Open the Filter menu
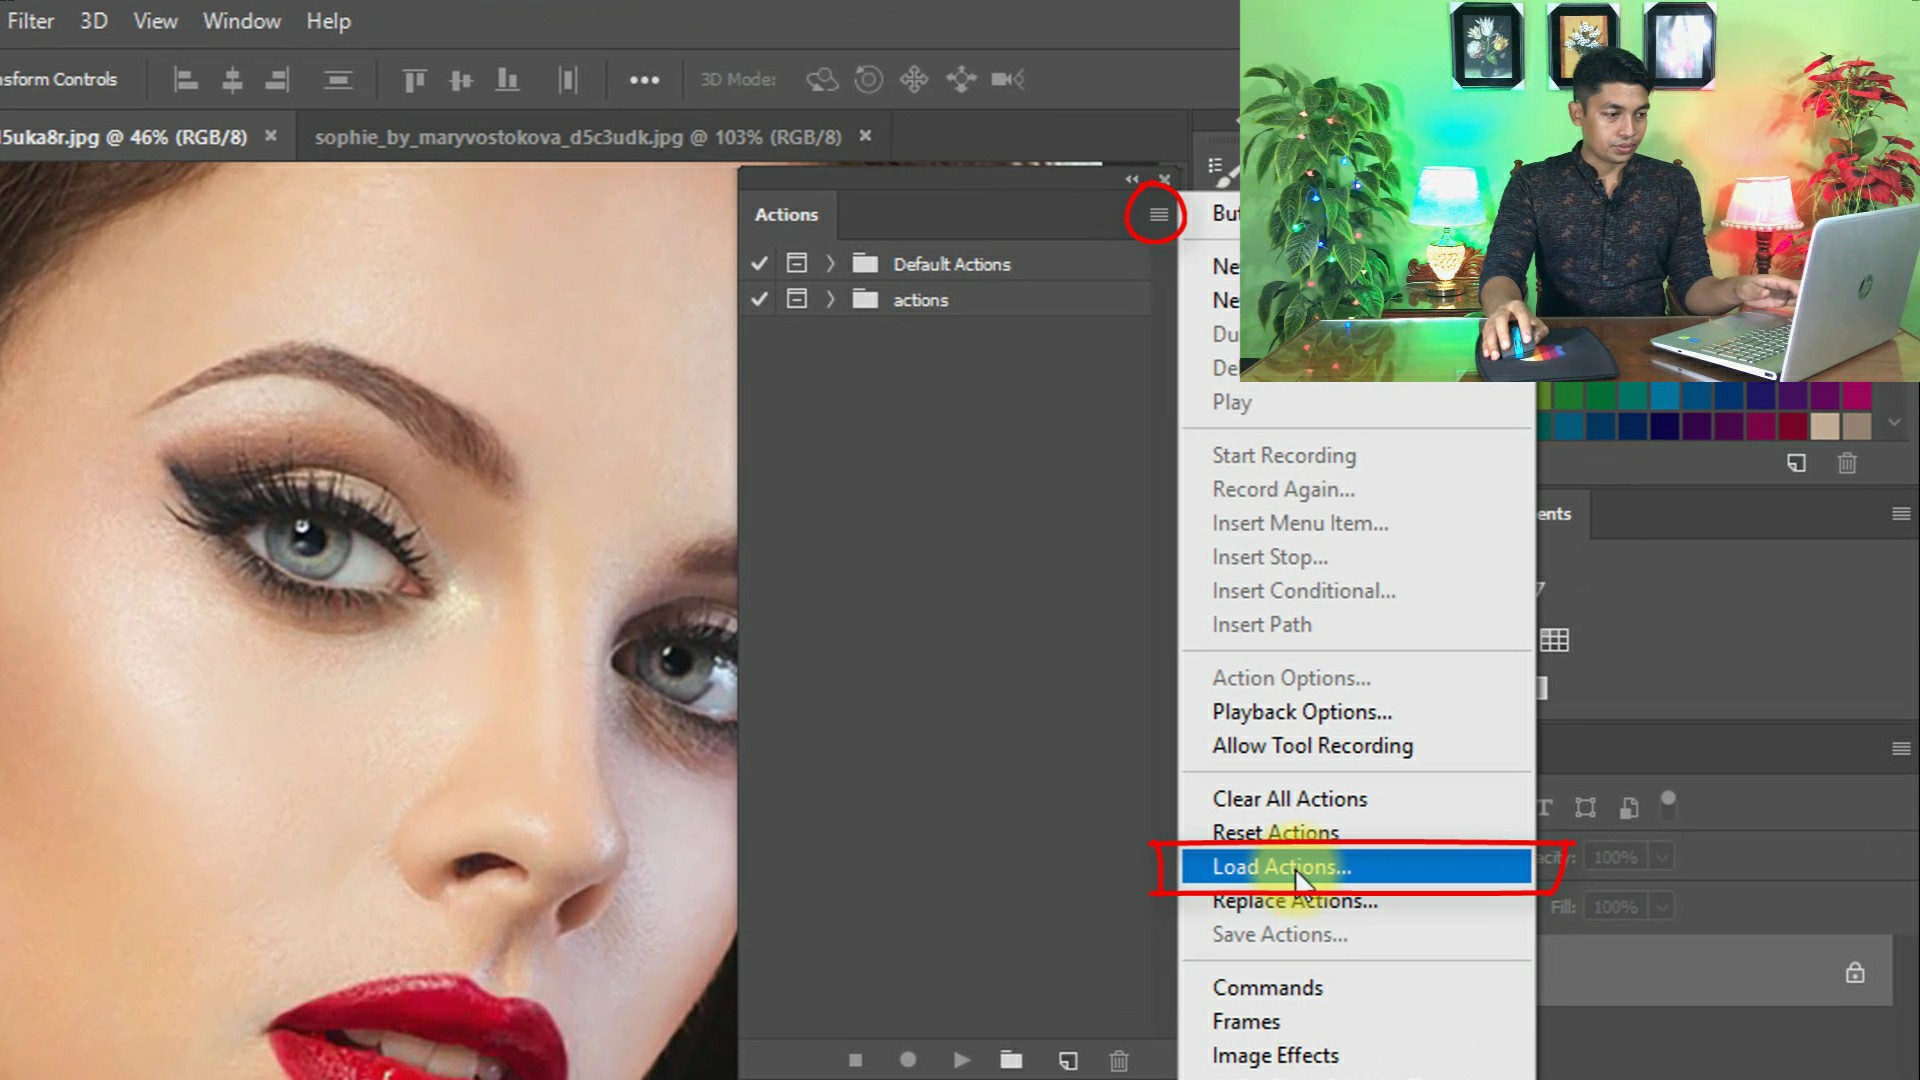 tap(30, 21)
